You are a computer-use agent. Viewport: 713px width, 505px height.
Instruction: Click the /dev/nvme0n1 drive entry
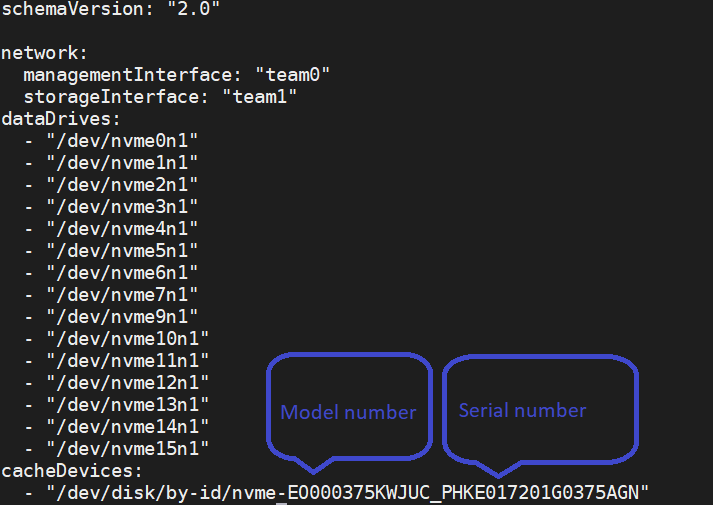pyautogui.click(x=122, y=140)
